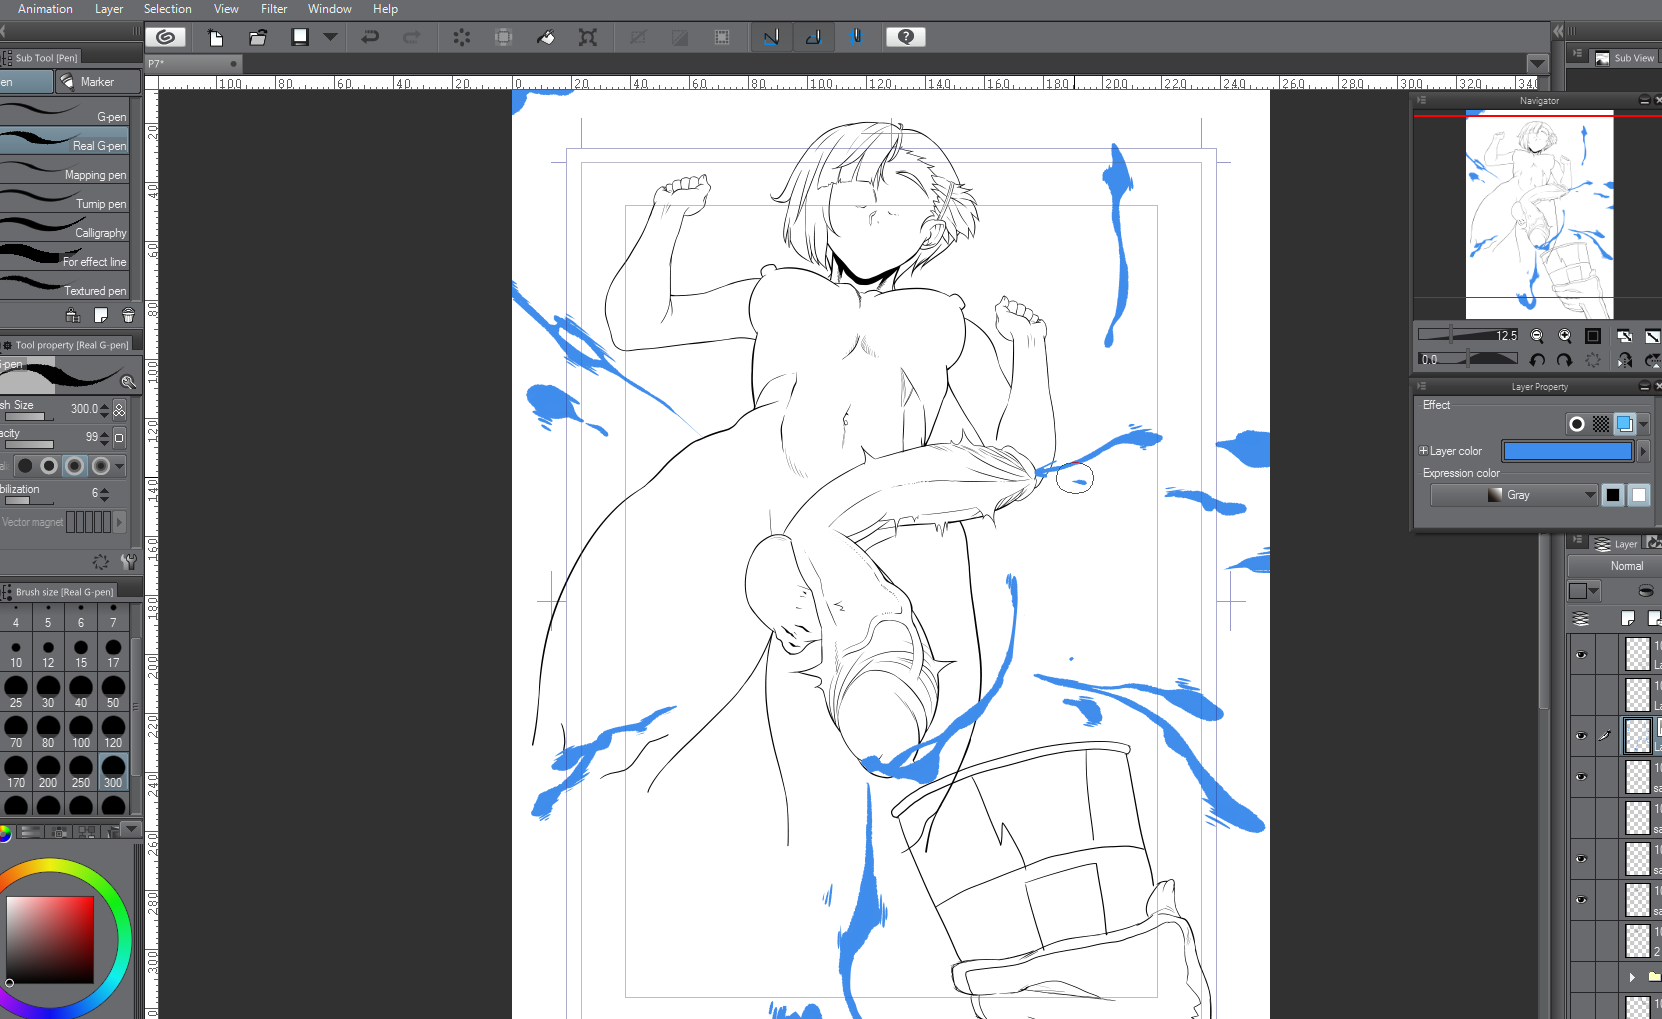This screenshot has width=1662, height=1019.
Task: Click the Open file folder icon
Action: tap(258, 37)
